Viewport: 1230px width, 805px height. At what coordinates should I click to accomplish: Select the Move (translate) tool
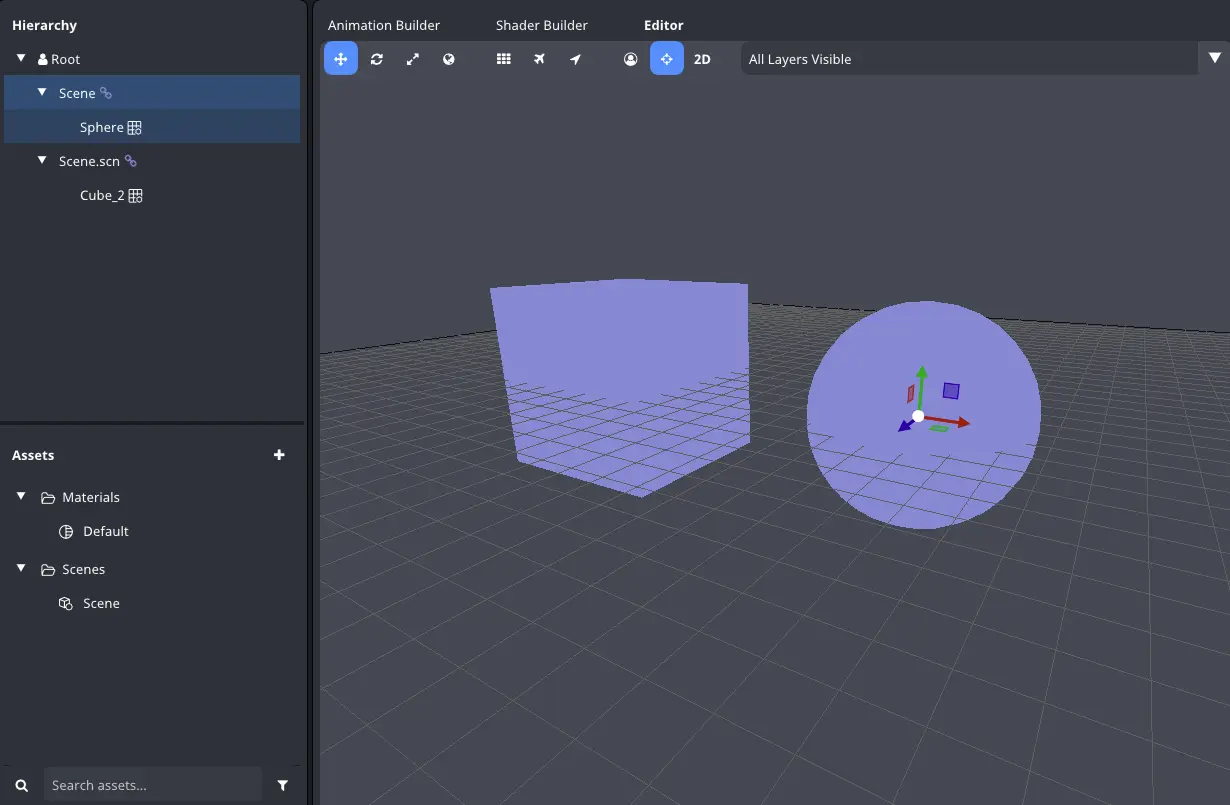coord(340,59)
